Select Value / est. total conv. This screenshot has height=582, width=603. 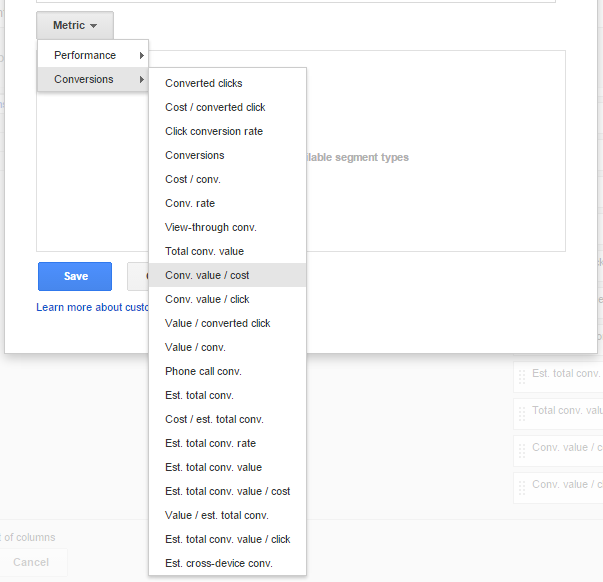(227, 515)
